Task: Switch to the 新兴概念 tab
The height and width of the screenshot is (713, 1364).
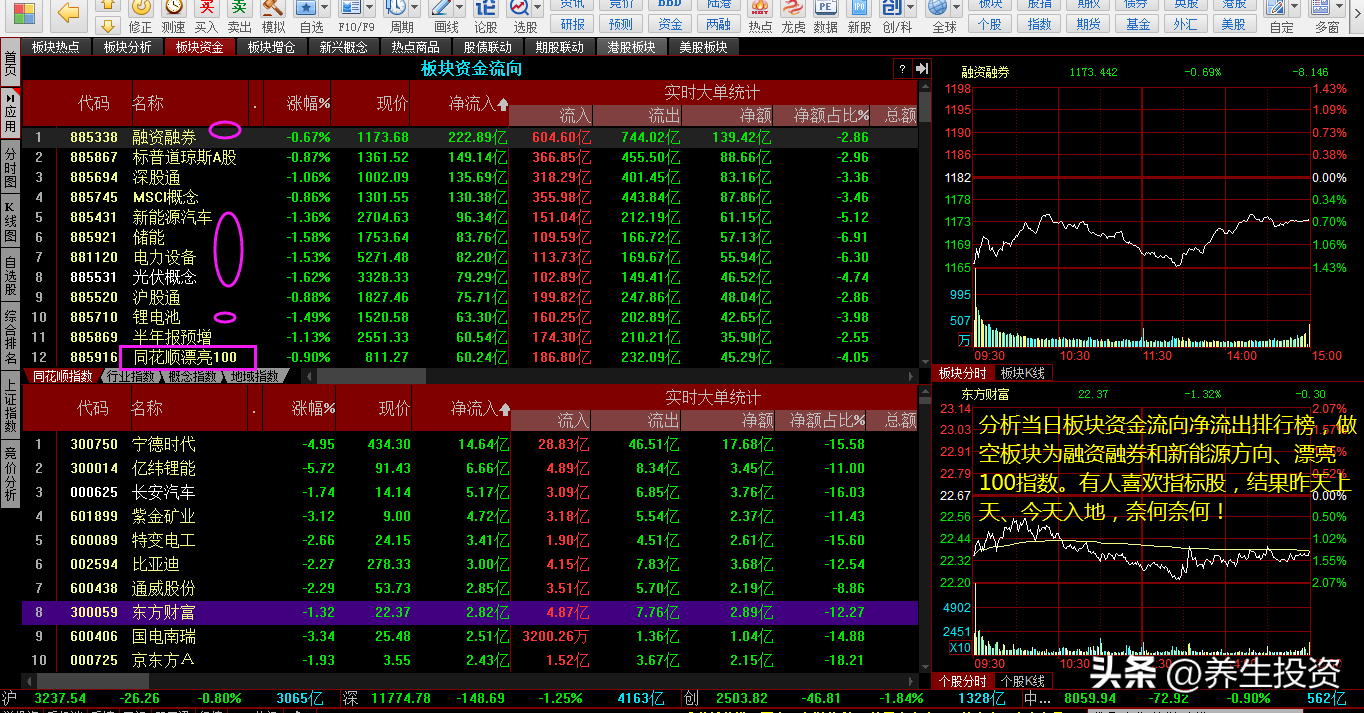Action: (343, 47)
